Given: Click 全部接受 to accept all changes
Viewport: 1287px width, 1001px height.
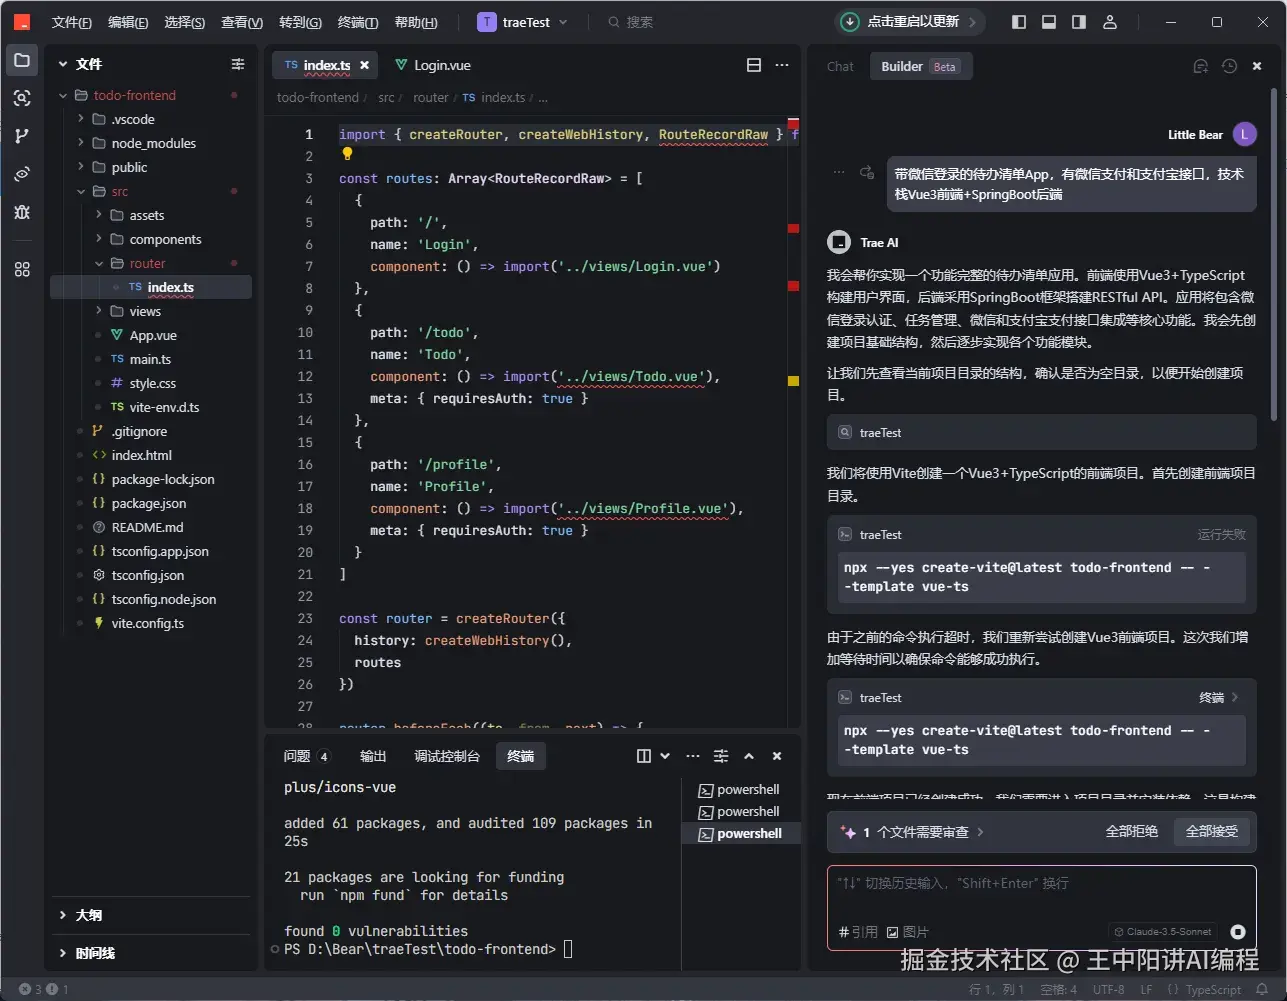Looking at the screenshot, I should 1212,832.
